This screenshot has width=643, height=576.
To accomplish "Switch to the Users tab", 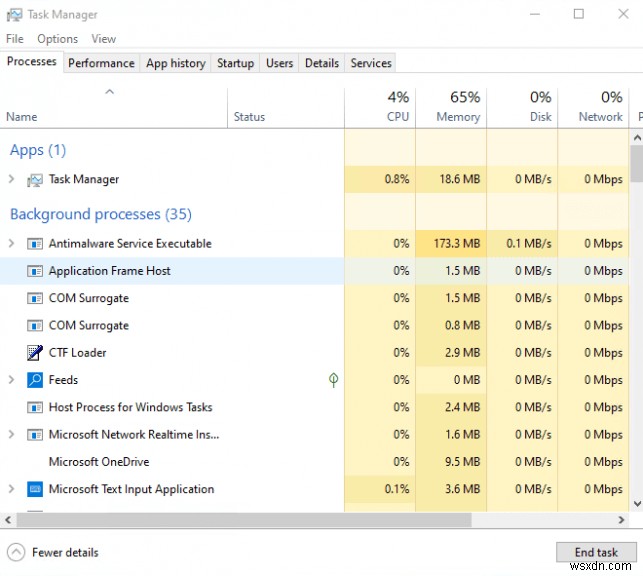I will pos(279,63).
